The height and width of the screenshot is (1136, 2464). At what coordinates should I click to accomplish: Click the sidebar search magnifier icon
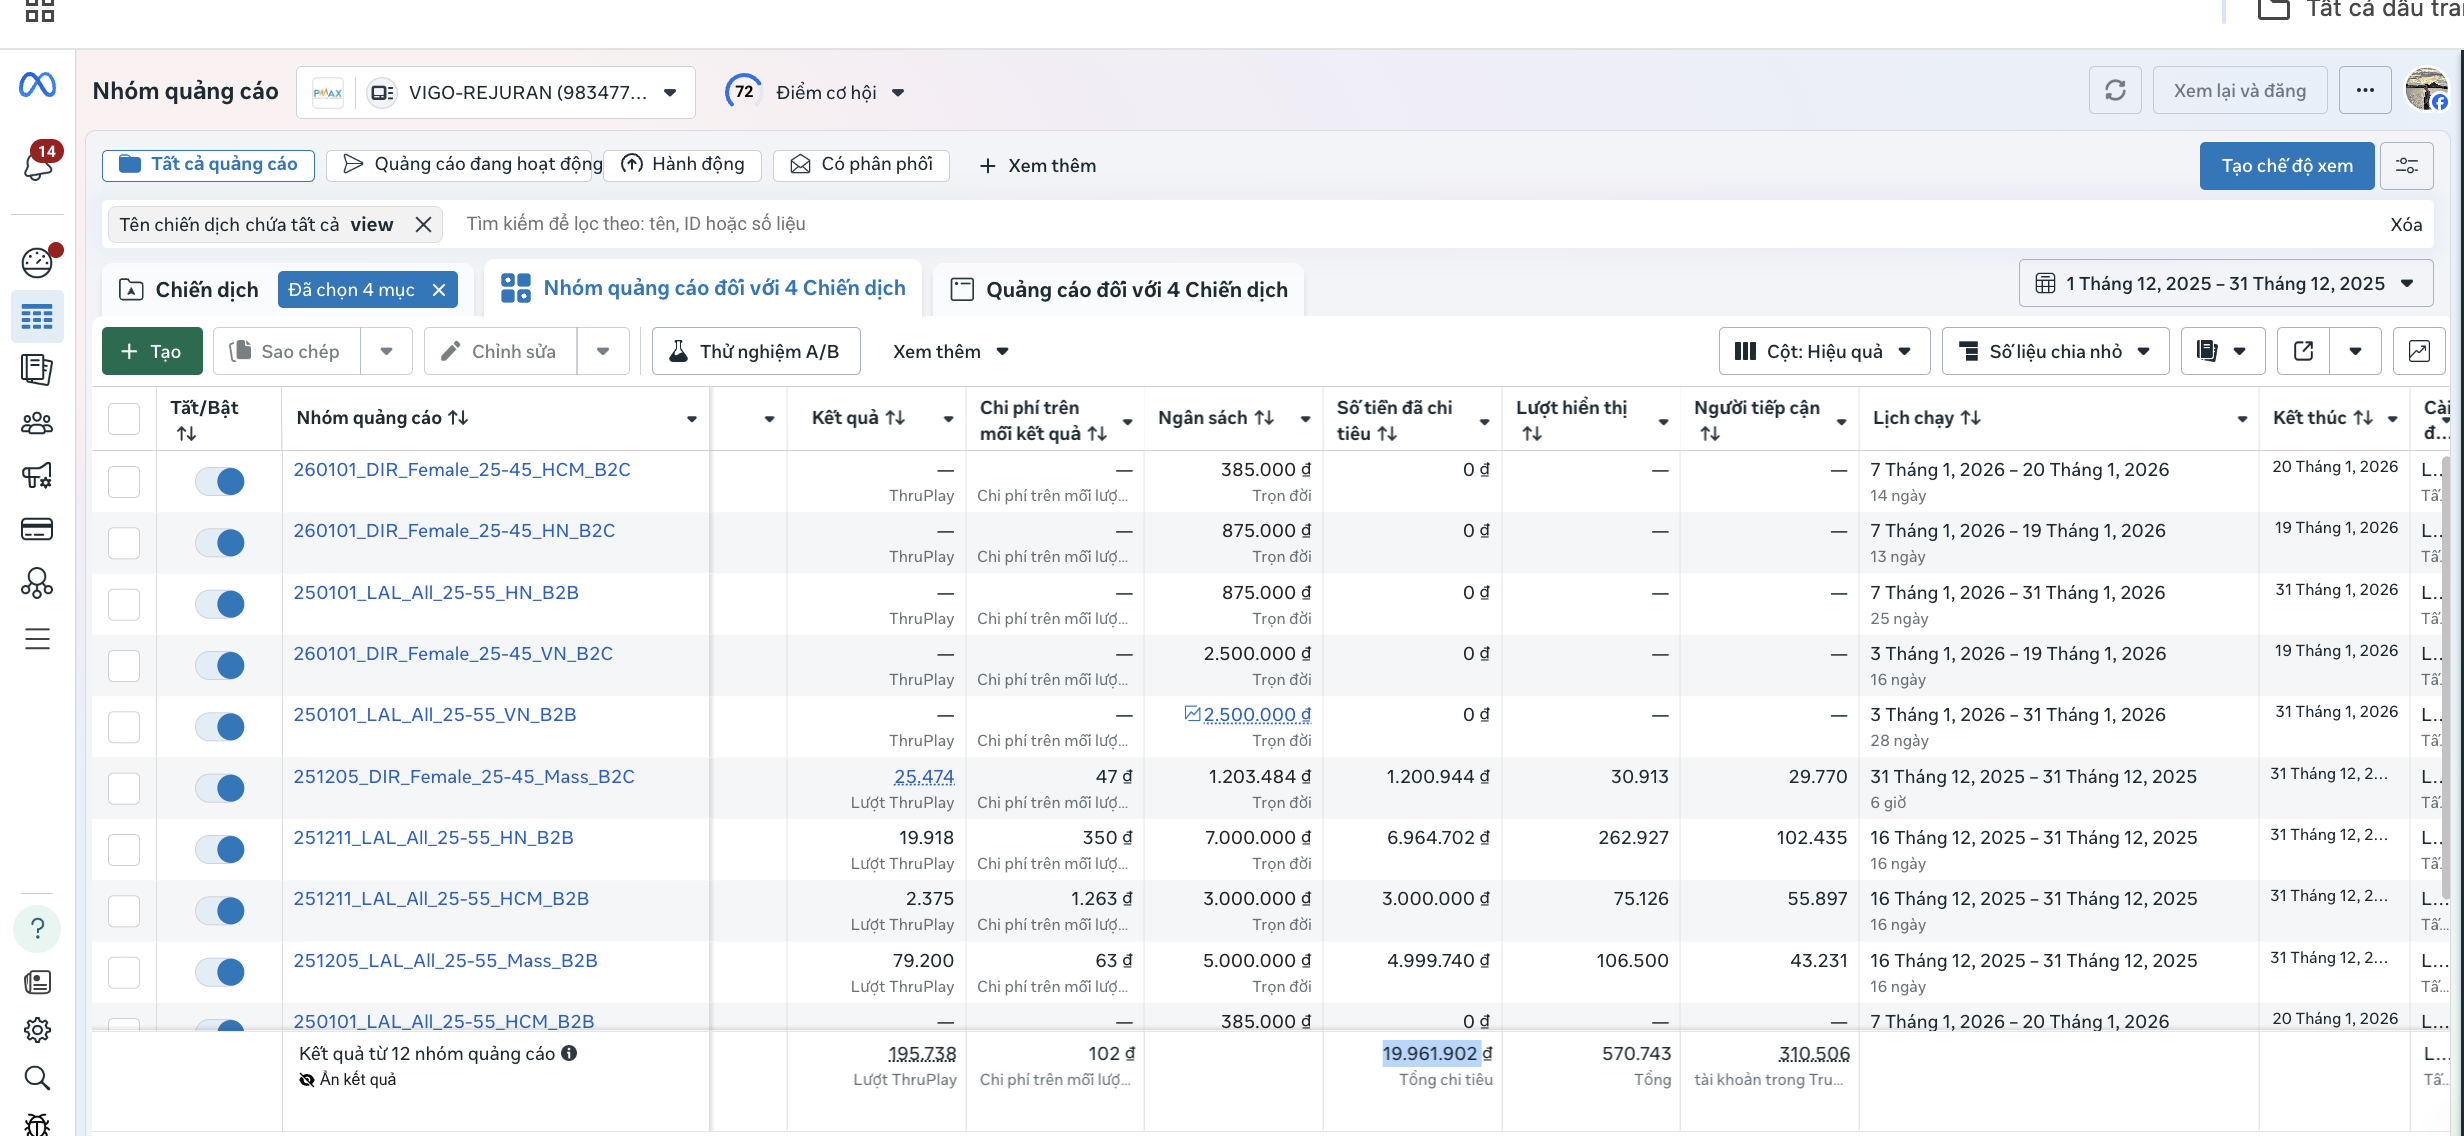point(37,1078)
